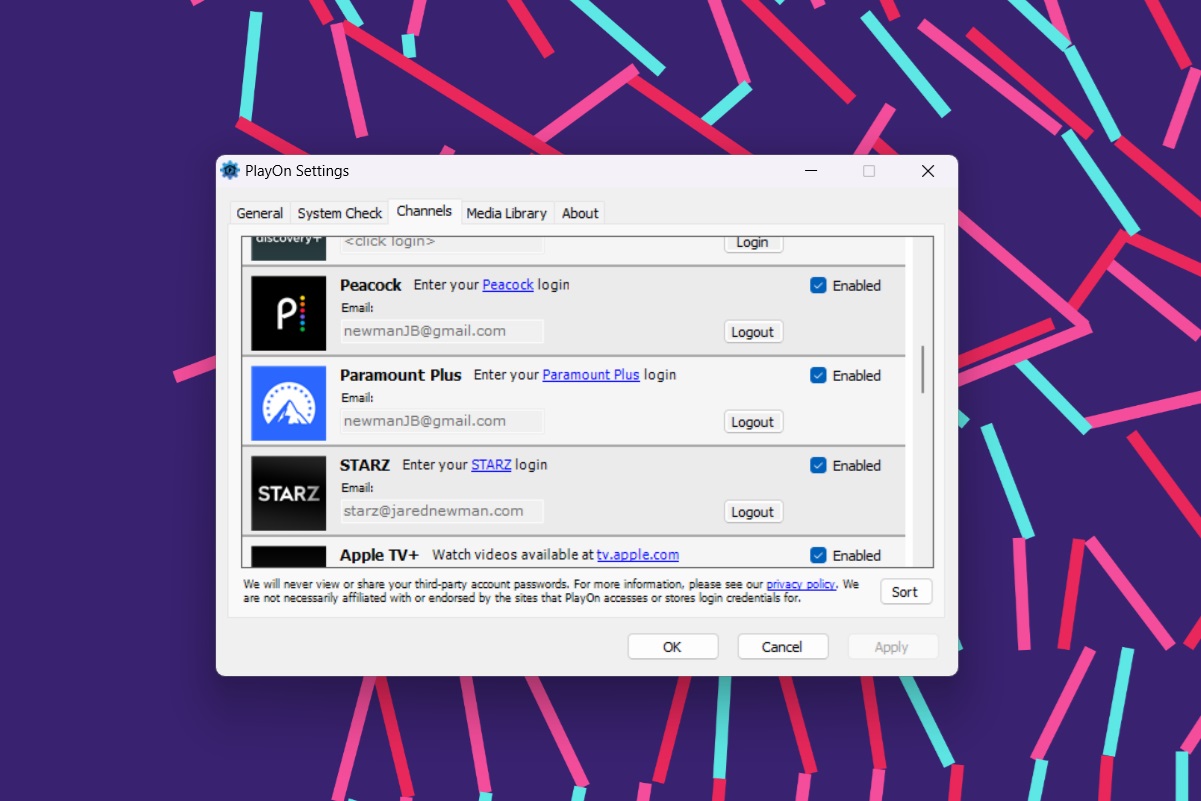Screen dimensions: 1201x801
Task: Click the Sort button
Action: [x=905, y=592]
